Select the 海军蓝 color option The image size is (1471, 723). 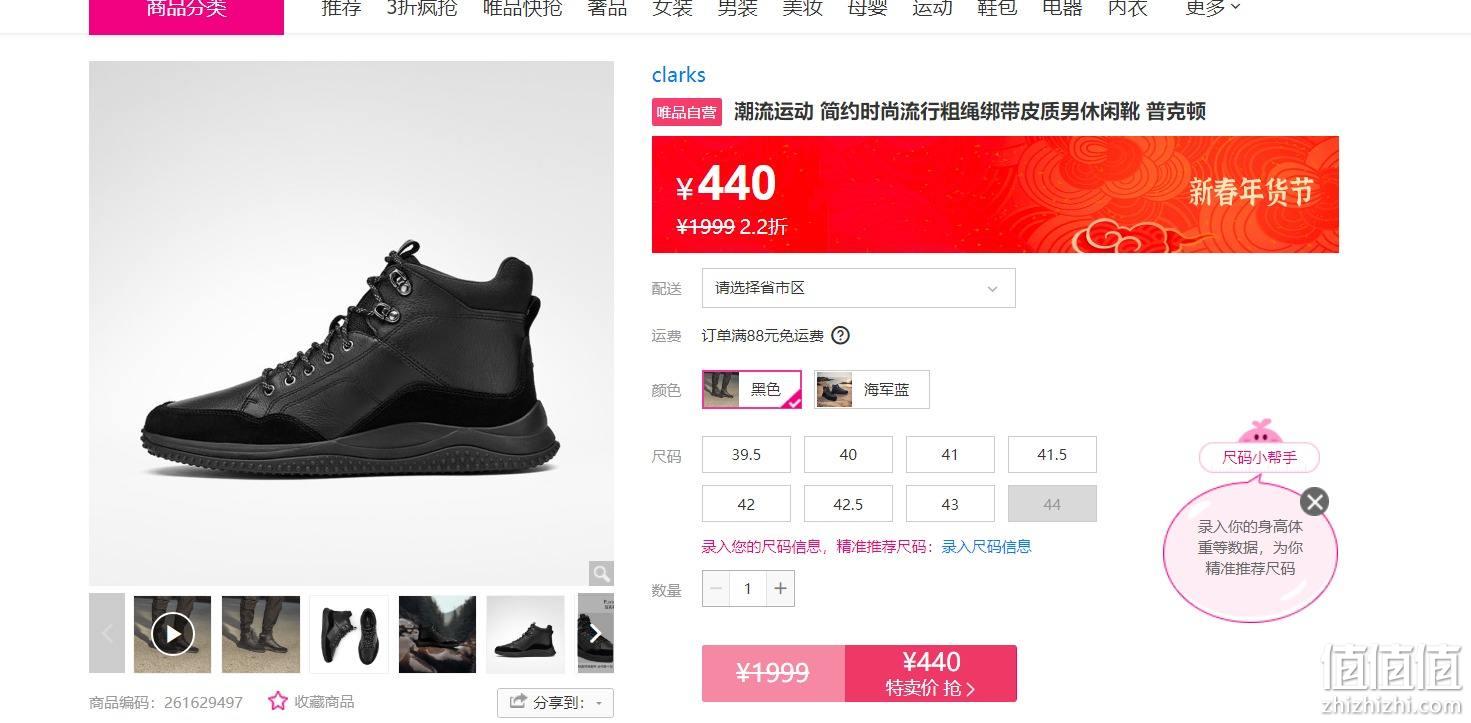[872, 389]
